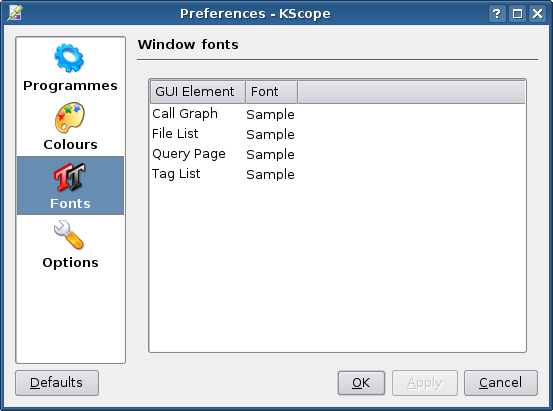
Task: Open the Programmes gear icon page
Action: coord(69,59)
